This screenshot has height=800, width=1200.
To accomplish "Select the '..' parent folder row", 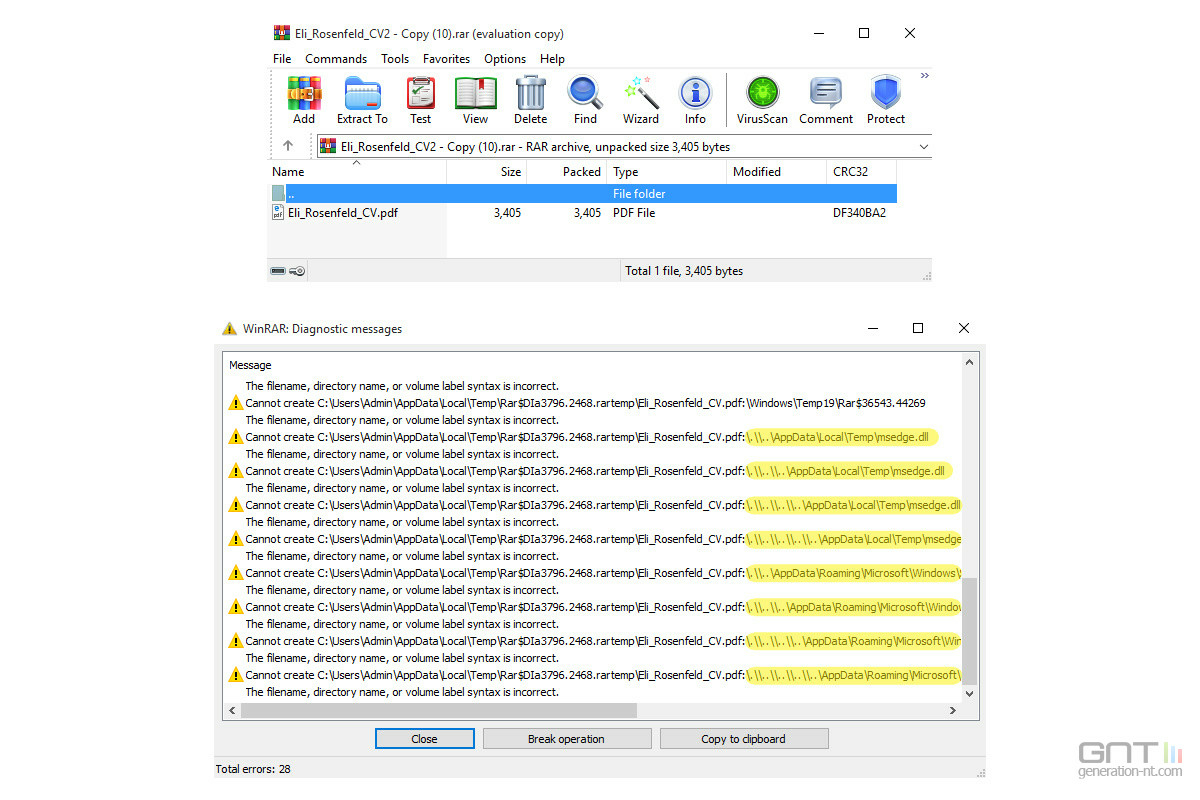I will 582,193.
